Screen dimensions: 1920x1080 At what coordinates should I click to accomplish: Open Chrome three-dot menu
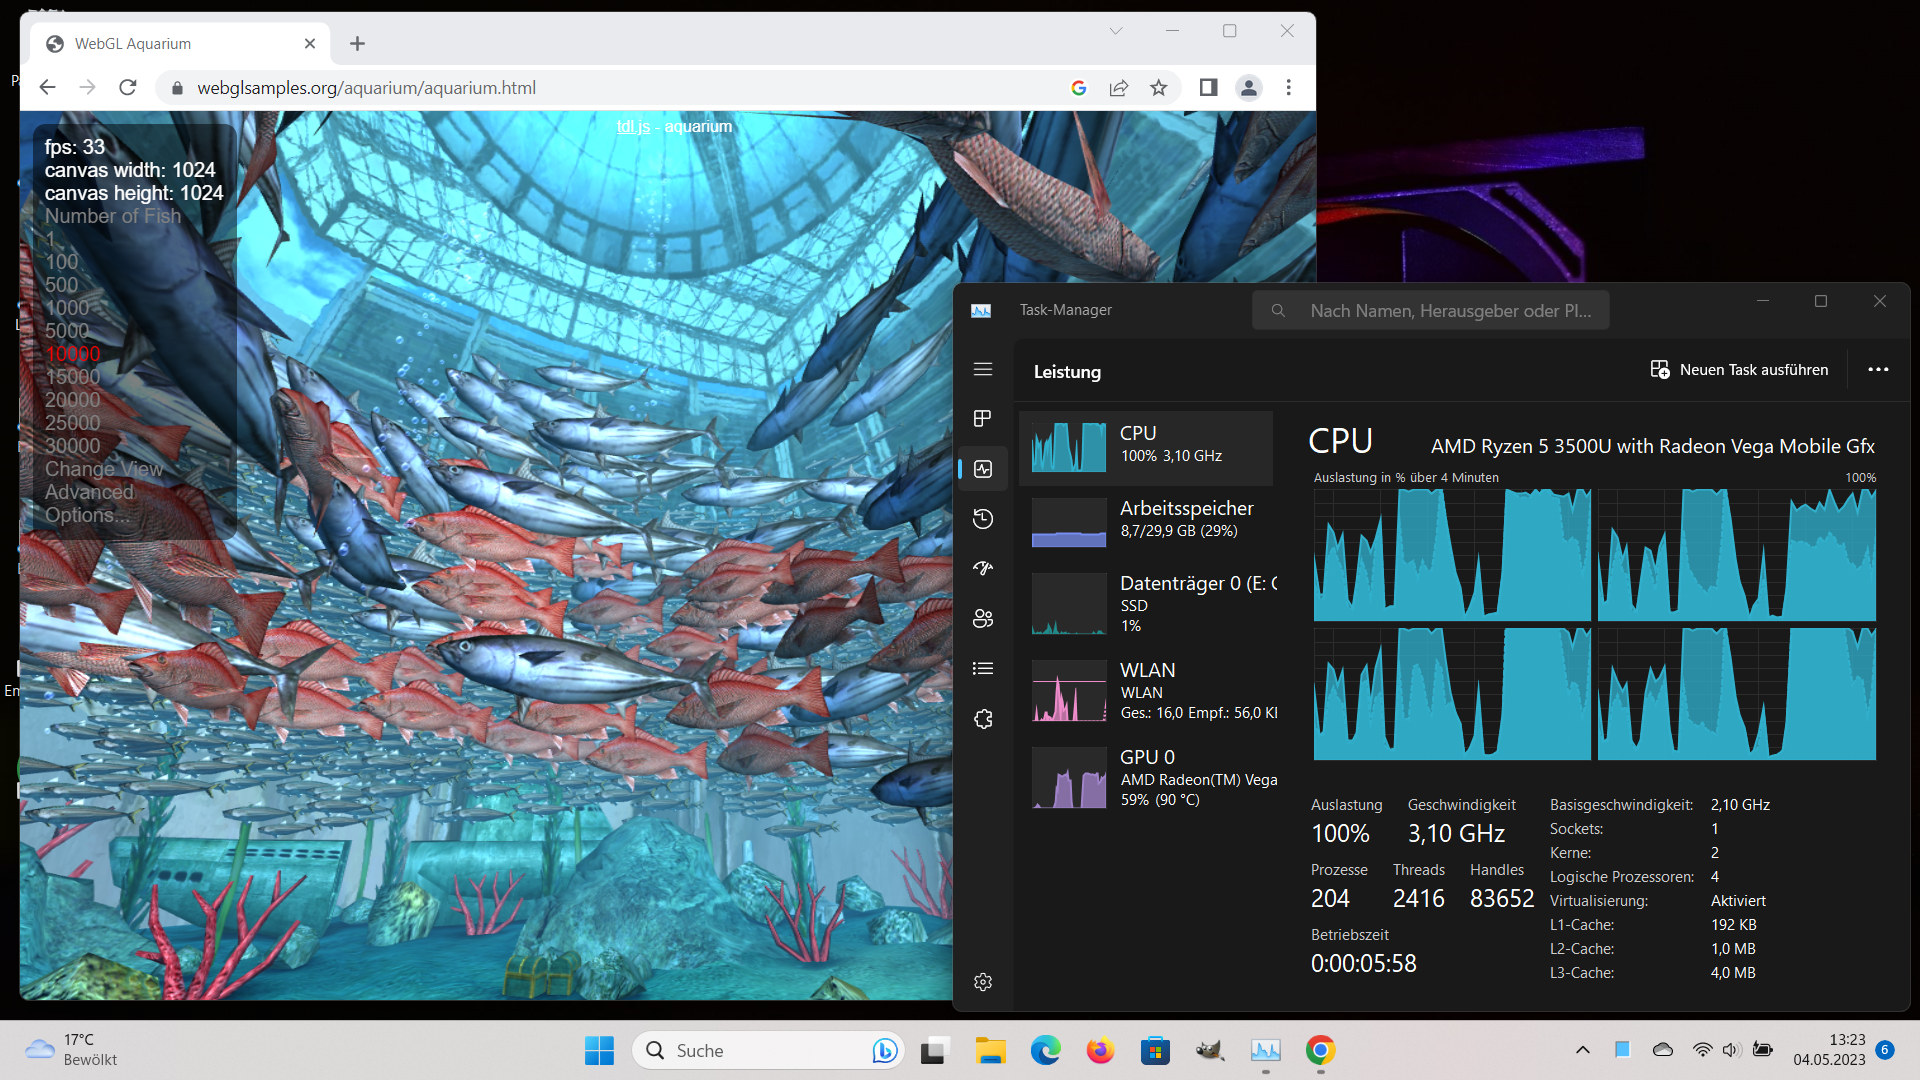tap(1288, 88)
